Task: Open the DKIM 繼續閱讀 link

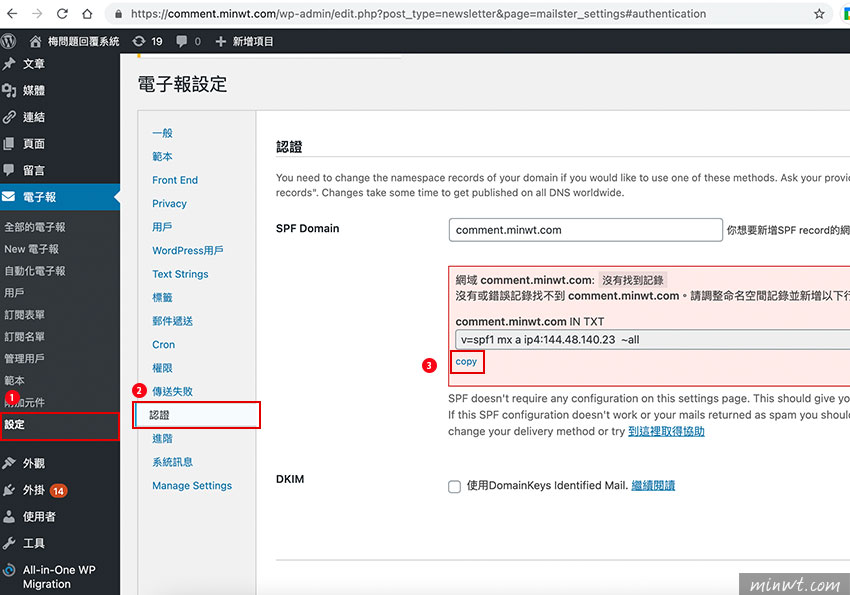Action: (x=653, y=486)
